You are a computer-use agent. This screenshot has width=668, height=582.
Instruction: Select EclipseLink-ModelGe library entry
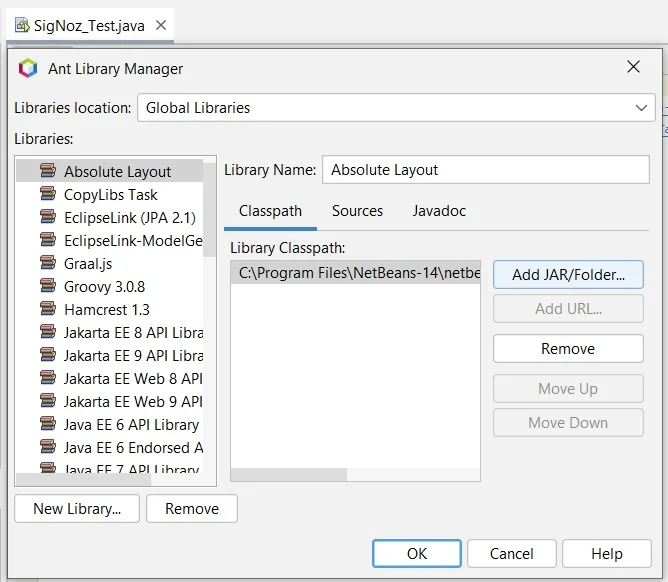point(109,240)
